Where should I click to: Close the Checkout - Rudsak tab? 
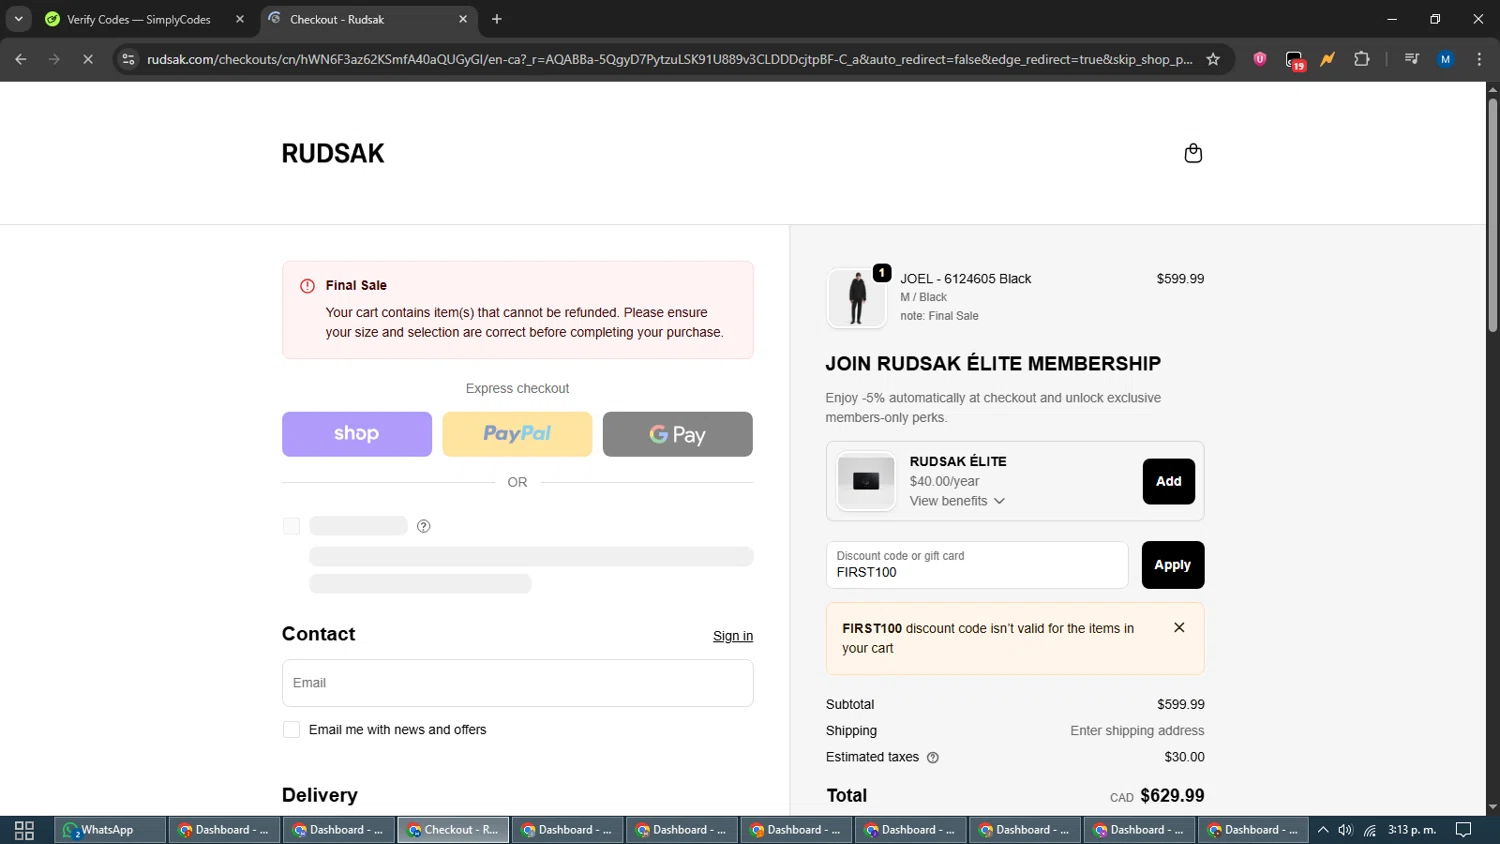tap(463, 19)
